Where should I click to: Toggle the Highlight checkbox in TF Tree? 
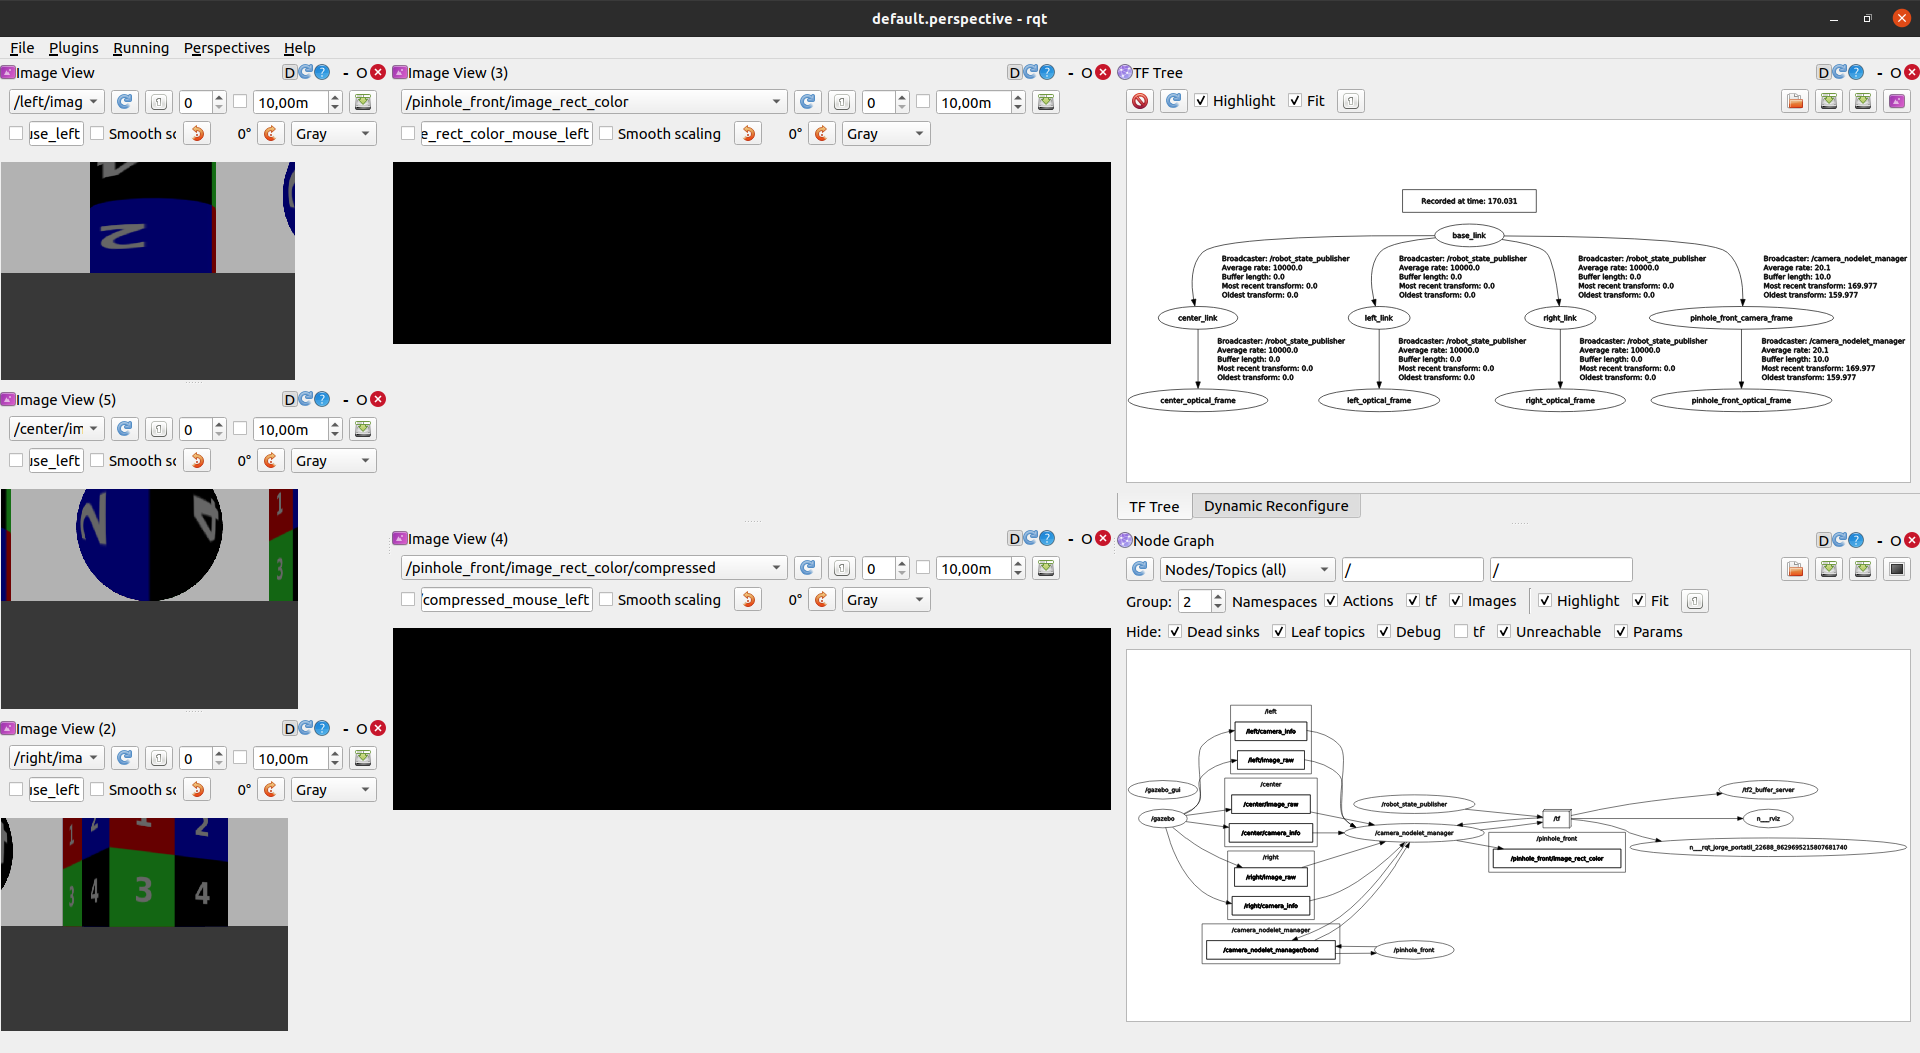click(1201, 101)
